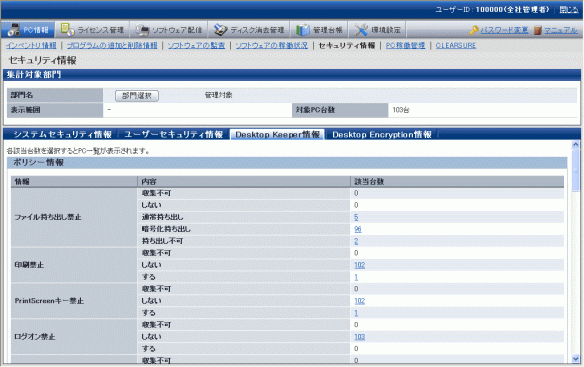Click the ファイル持ち出し禁止 row label
This screenshot has width=584, height=367.
coord(48,217)
